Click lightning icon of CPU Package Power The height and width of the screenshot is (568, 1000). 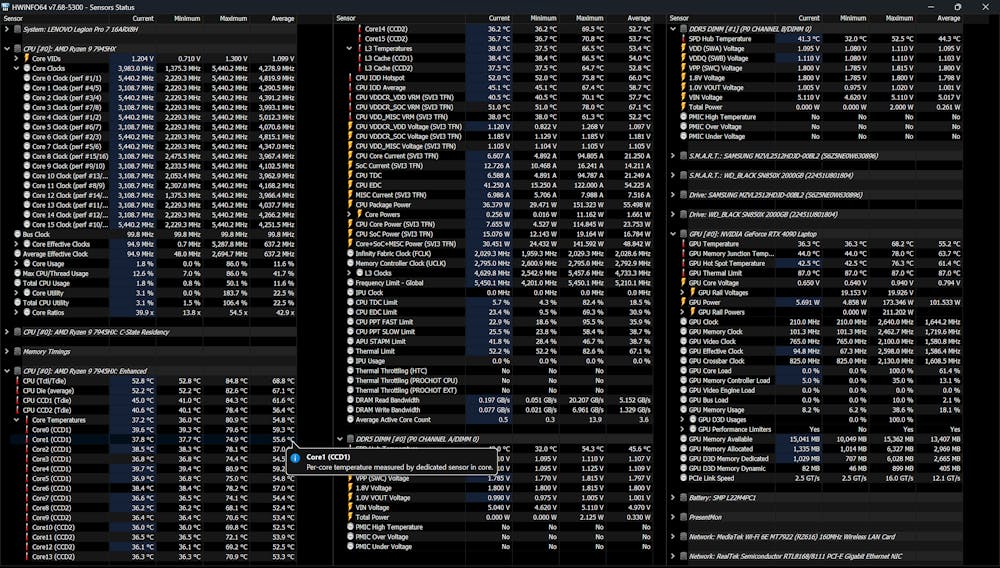[350, 205]
